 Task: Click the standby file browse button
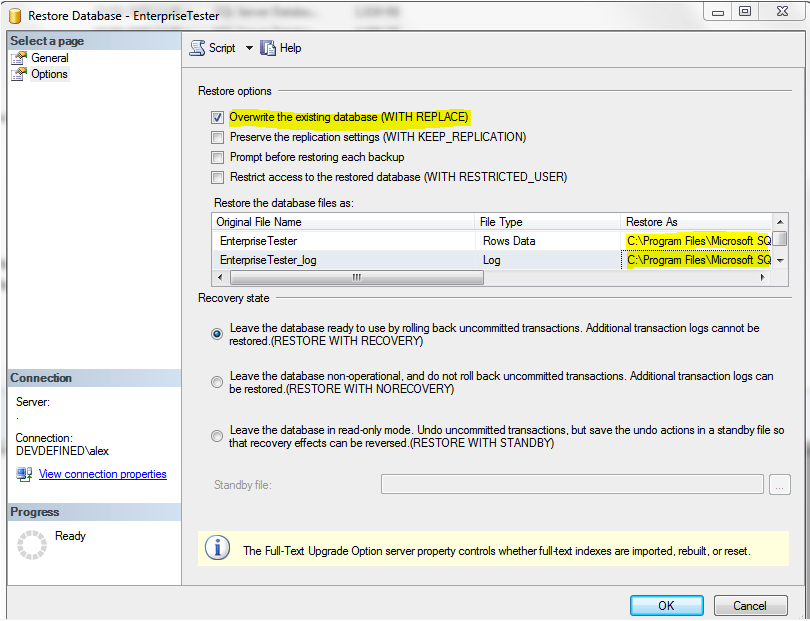pos(780,485)
